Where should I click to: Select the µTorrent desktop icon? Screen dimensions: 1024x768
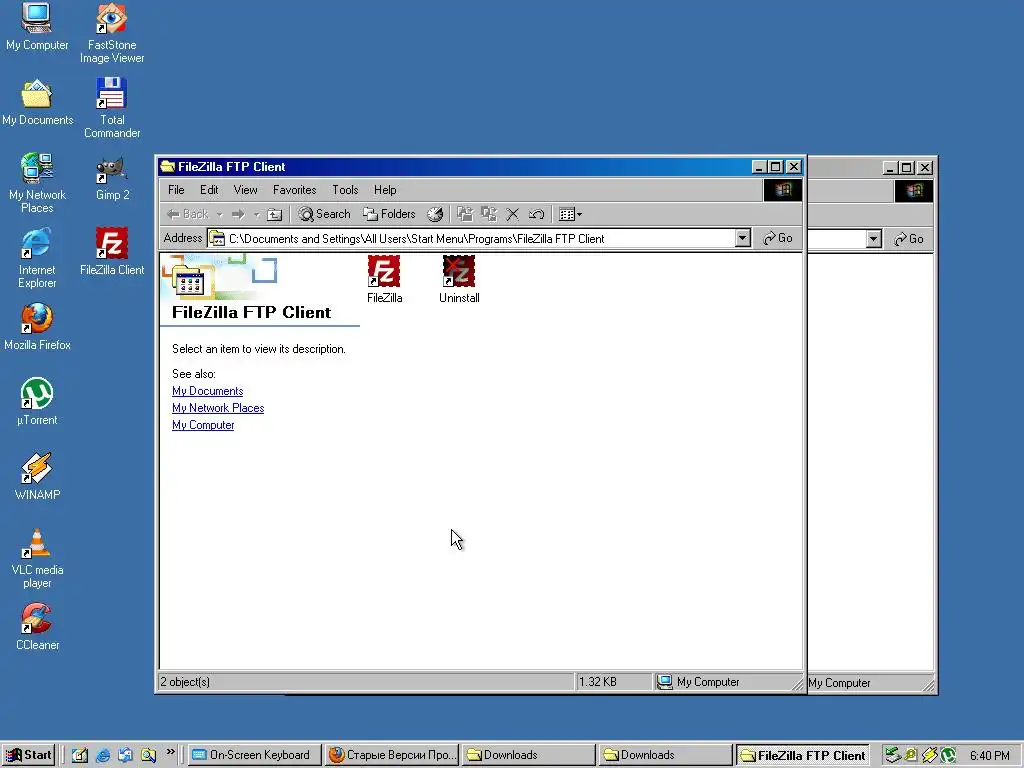[37, 402]
